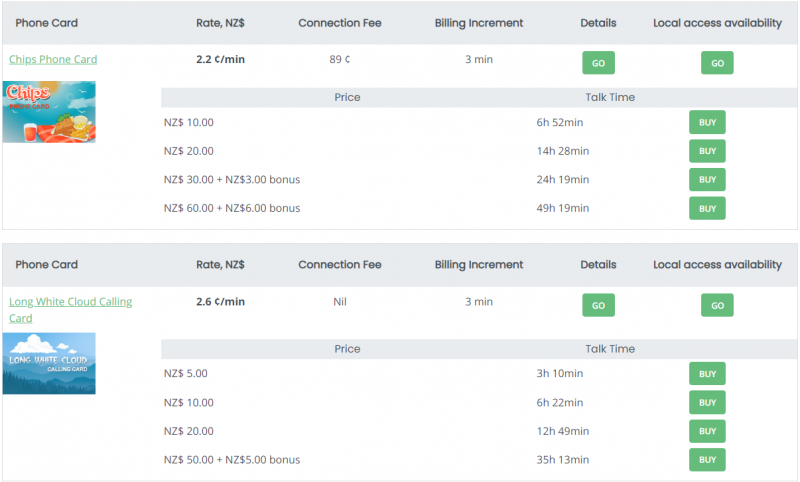
Task: Click the first table's Local access availability header
Action: tap(717, 23)
